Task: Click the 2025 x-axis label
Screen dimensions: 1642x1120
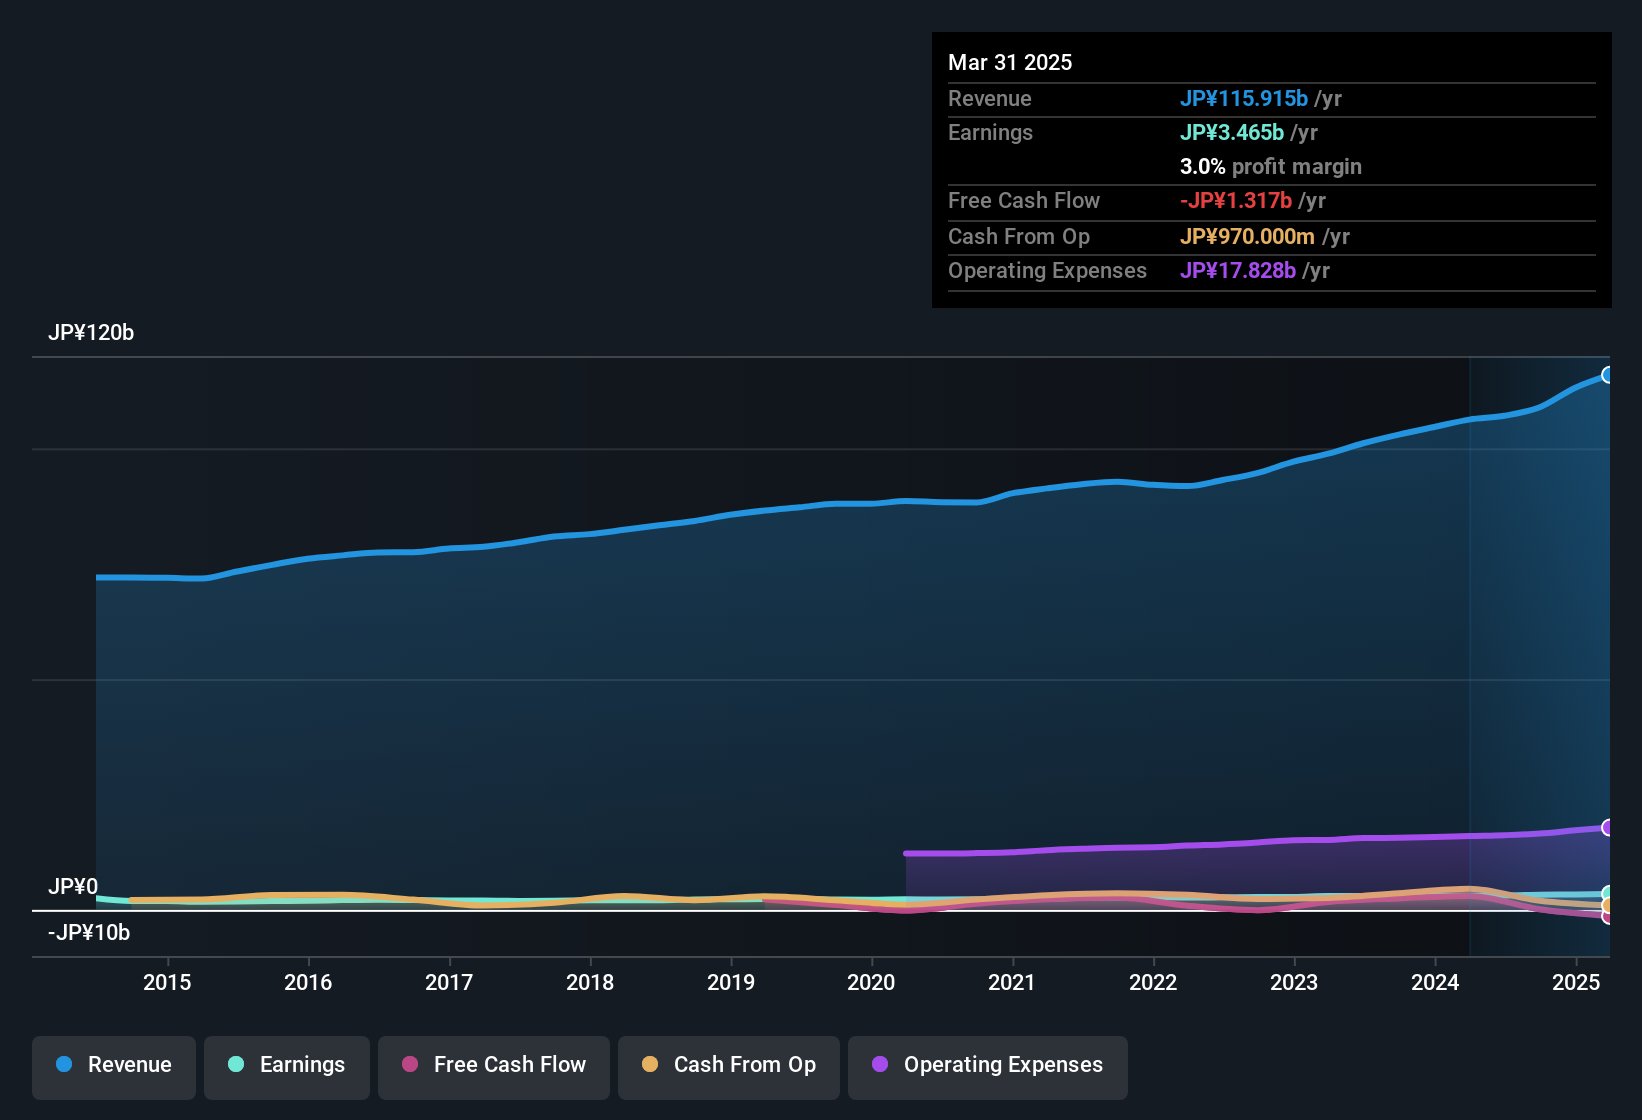Action: (x=1576, y=982)
